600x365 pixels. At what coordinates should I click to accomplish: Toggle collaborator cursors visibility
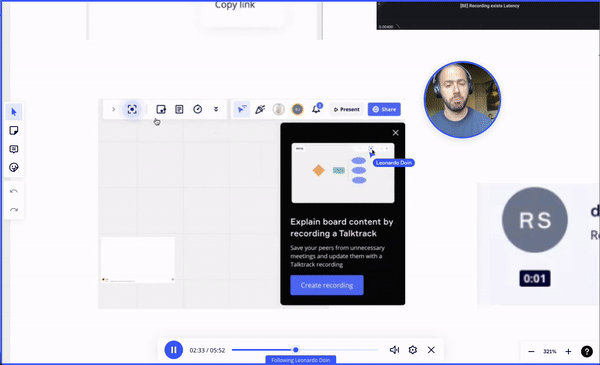point(242,109)
